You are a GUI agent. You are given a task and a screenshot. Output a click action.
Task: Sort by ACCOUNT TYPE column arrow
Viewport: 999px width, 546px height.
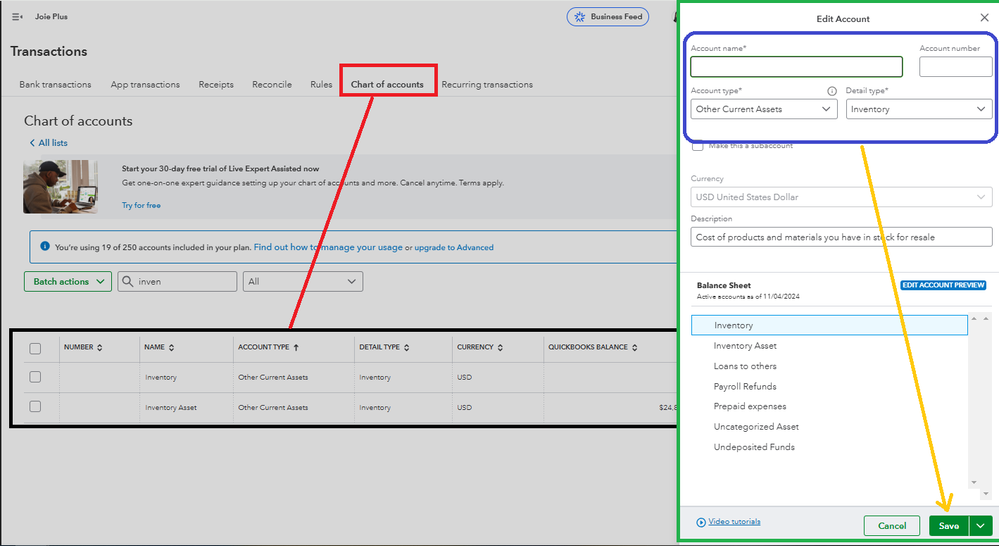point(296,347)
